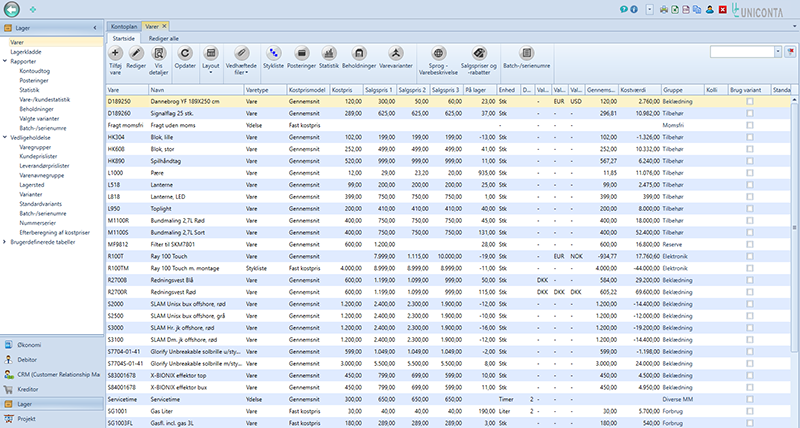The height and width of the screenshot is (428, 800).
Task: Open the tab list arrow at far right
Action: [795, 27]
